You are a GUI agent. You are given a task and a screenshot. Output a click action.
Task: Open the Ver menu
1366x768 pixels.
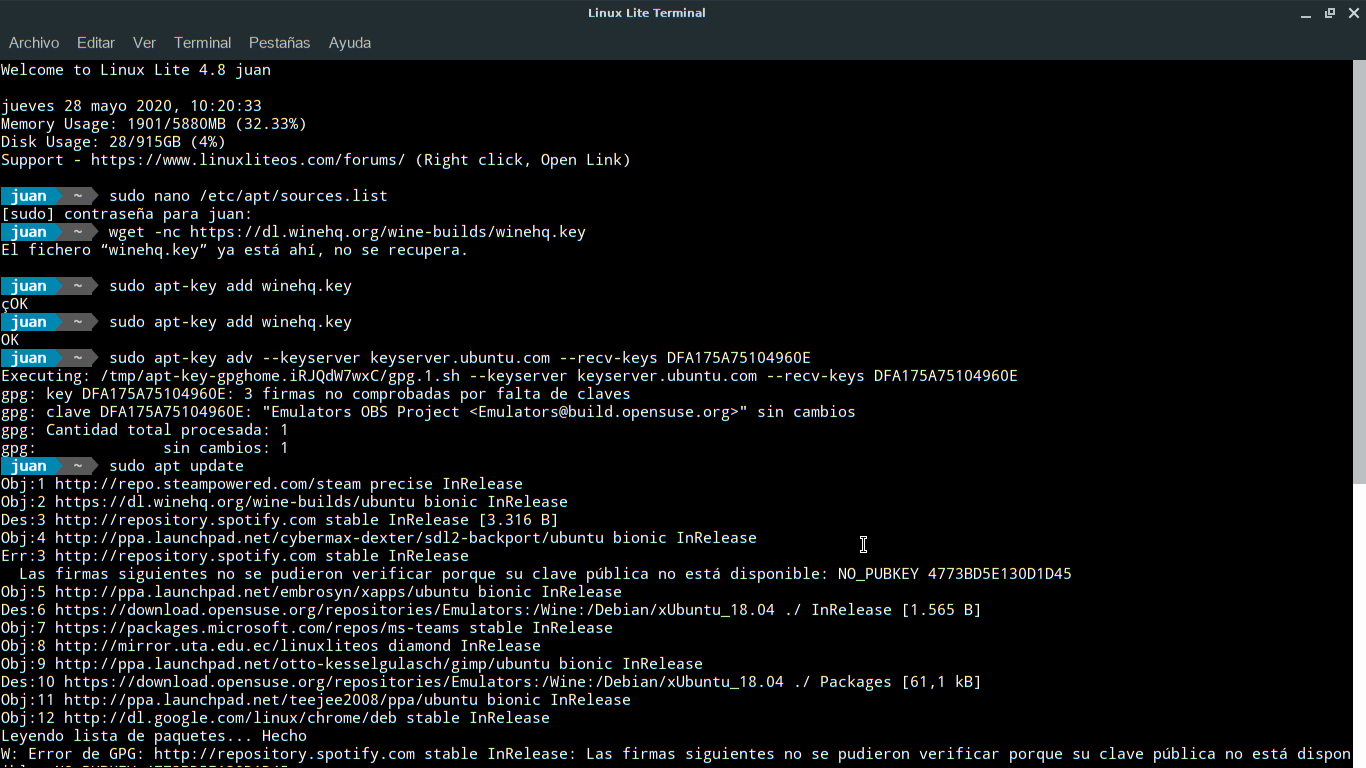click(x=144, y=43)
